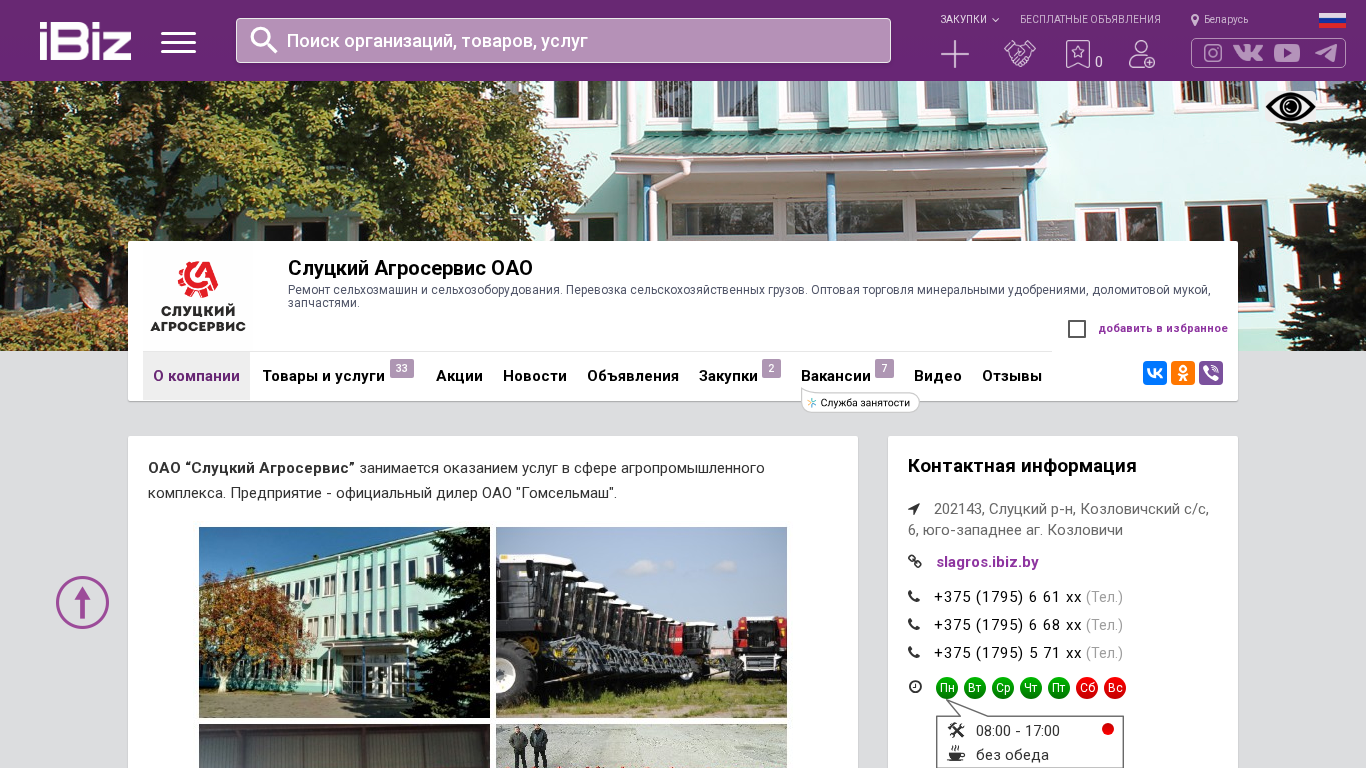Click the plus add icon
1366x768 pixels.
[955, 54]
